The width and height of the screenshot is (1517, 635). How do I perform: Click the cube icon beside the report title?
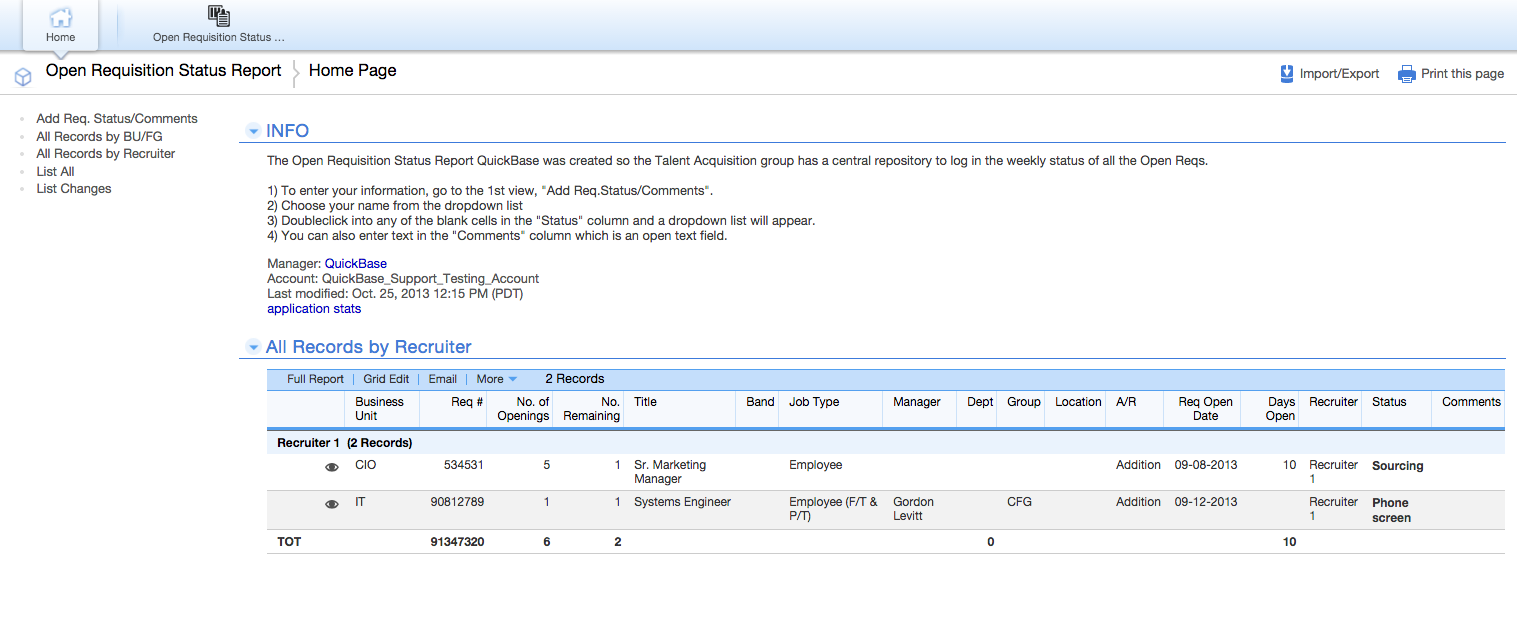click(23, 76)
